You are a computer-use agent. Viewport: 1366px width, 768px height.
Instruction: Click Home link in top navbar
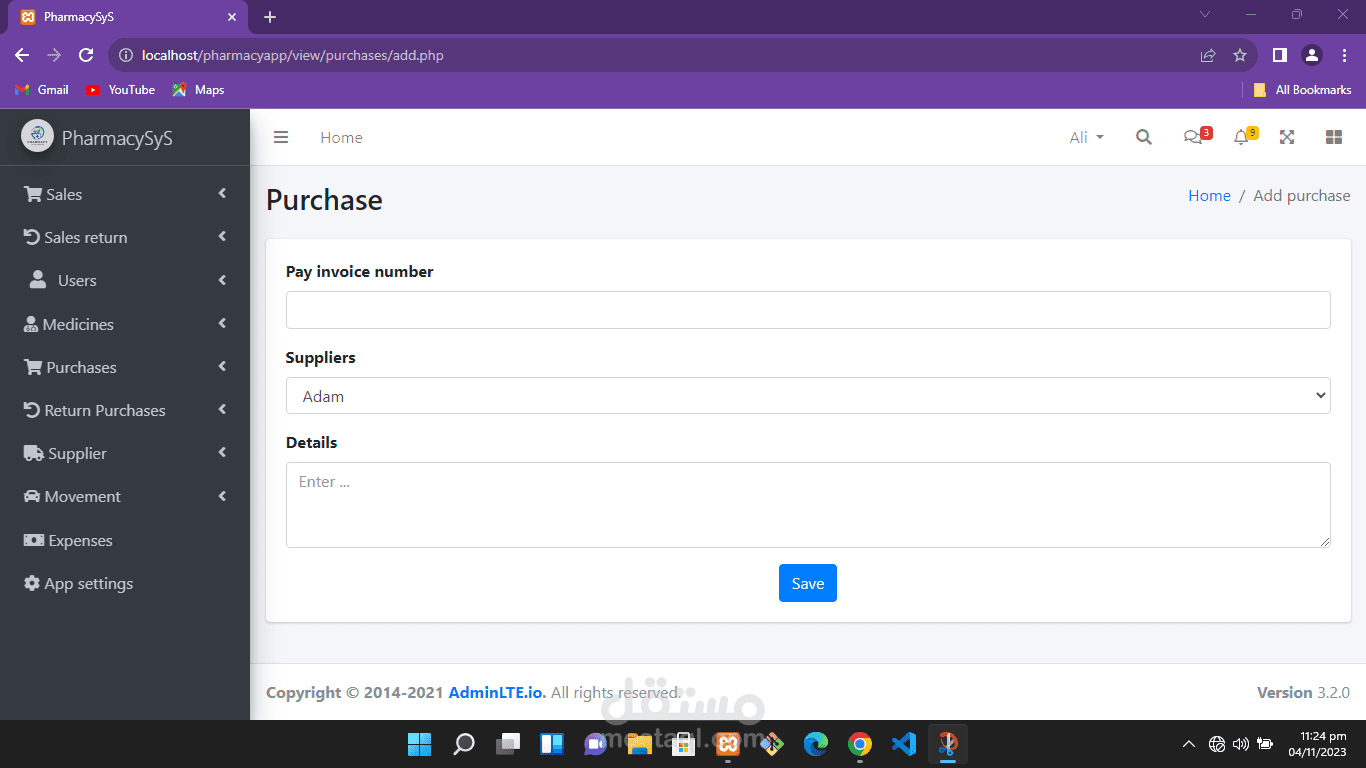point(341,137)
